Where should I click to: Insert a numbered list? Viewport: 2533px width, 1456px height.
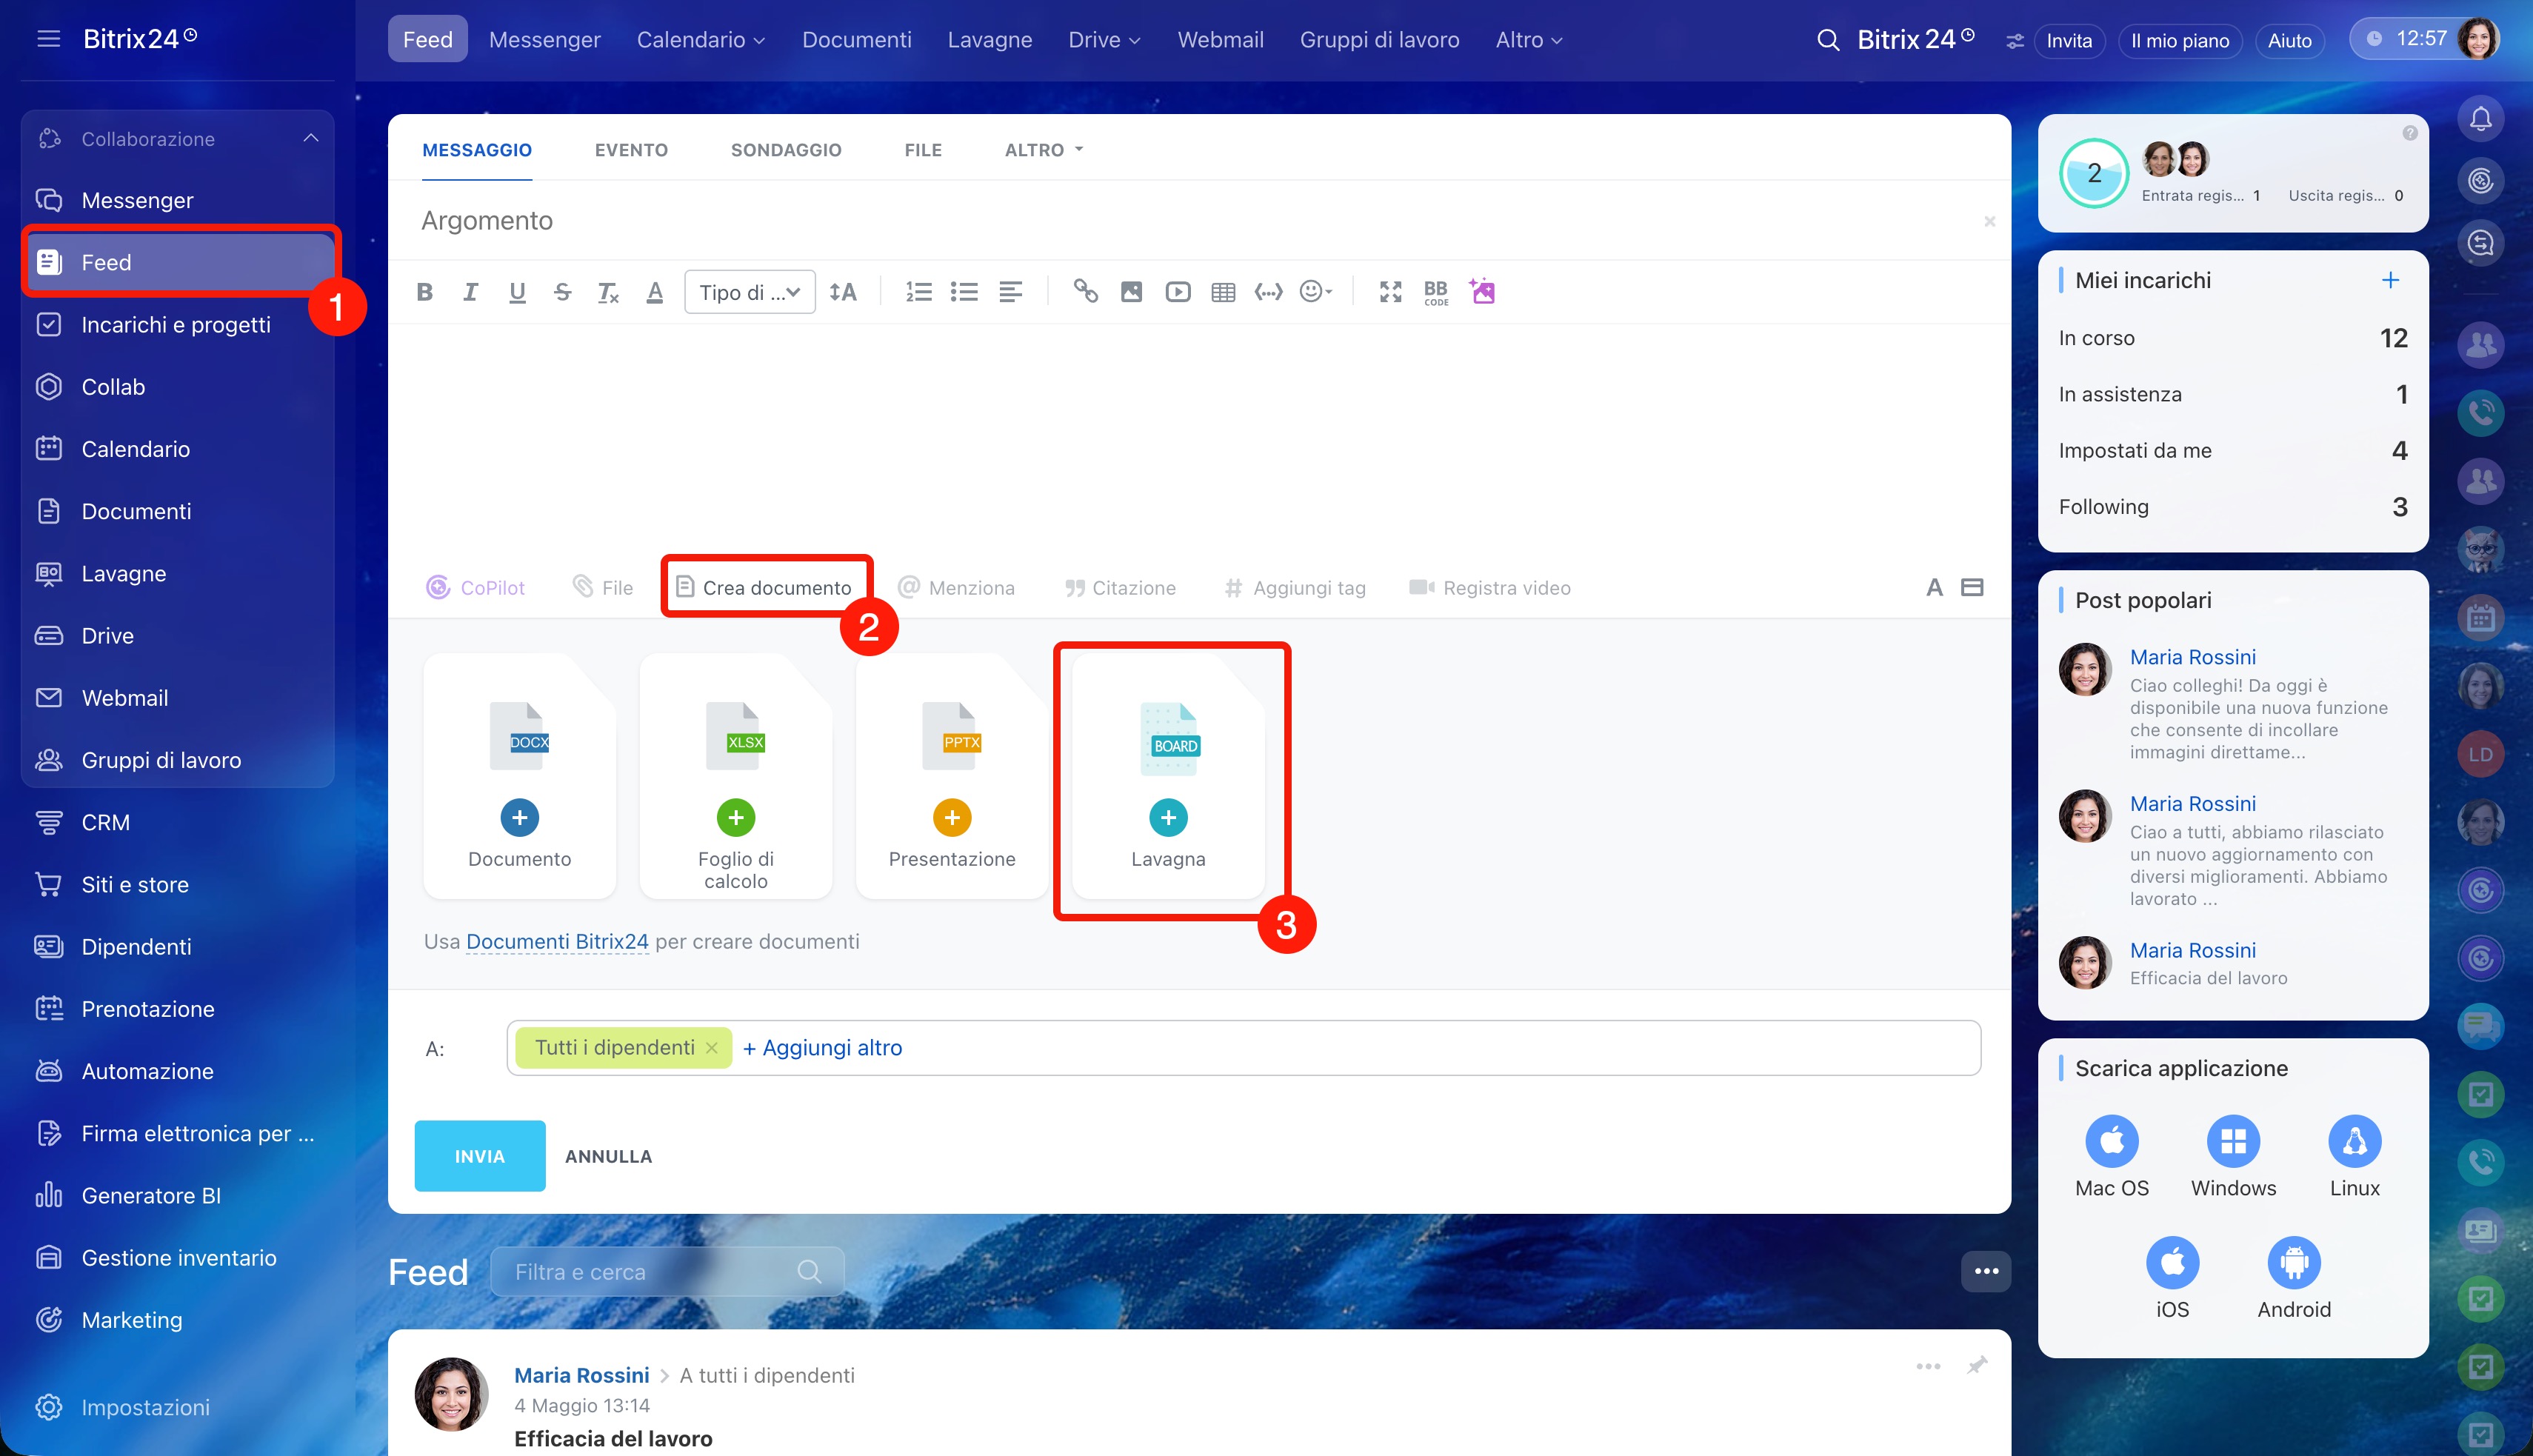point(918,292)
